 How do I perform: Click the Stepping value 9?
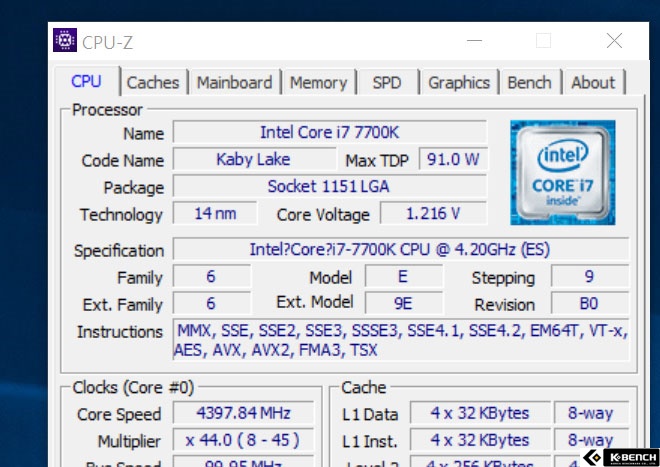click(x=590, y=277)
